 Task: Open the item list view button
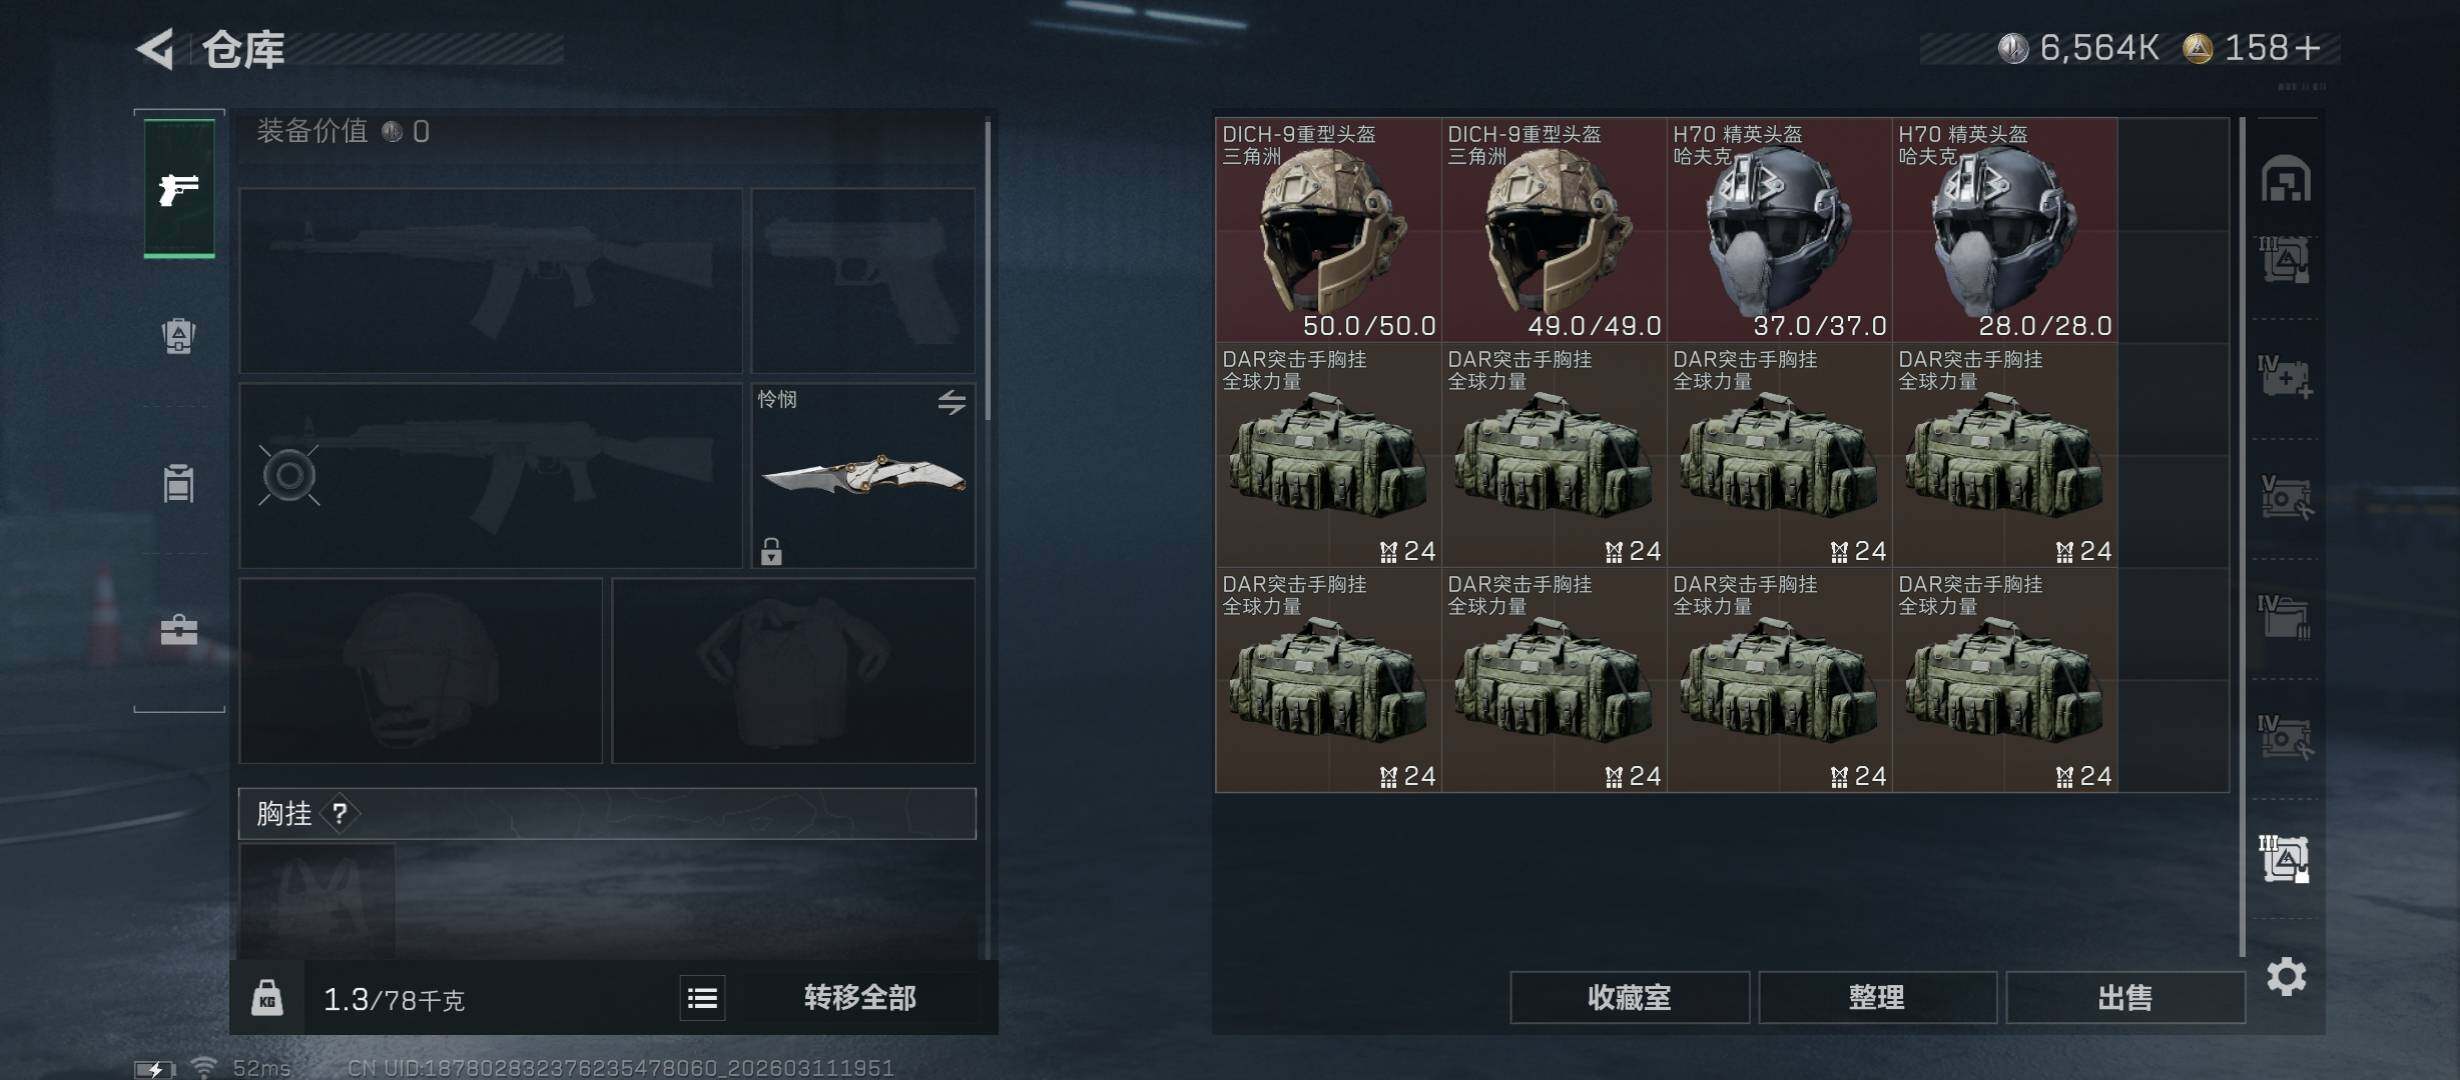[703, 998]
